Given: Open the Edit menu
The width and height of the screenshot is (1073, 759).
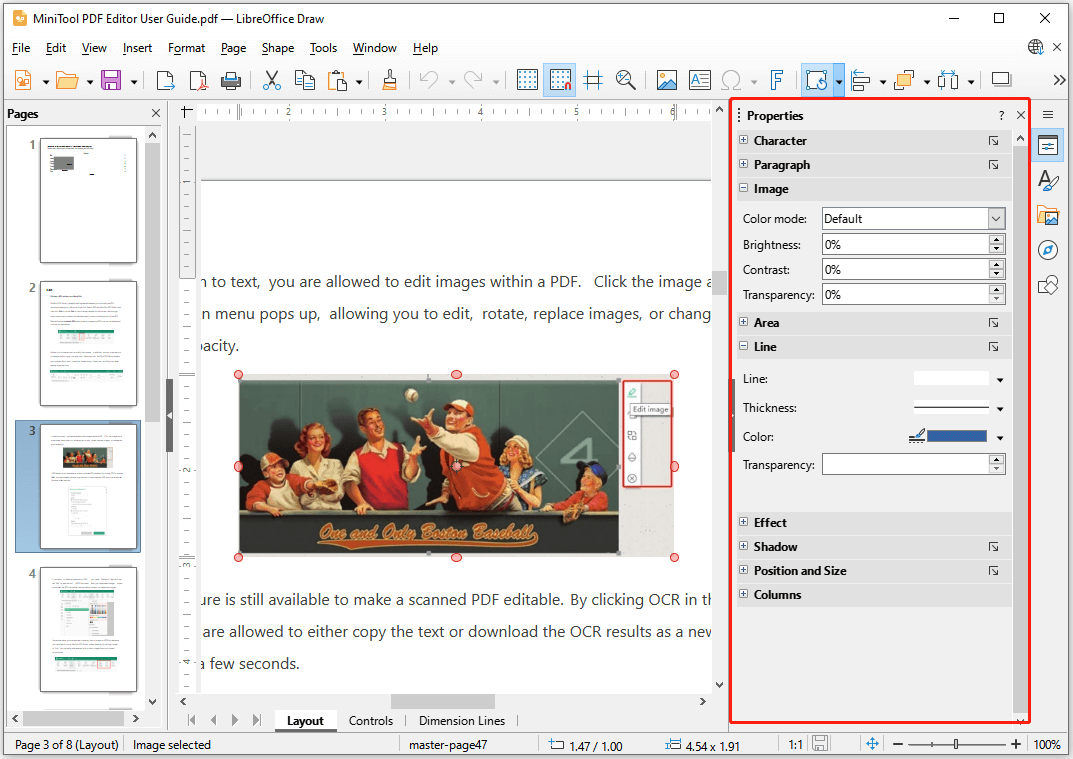Looking at the screenshot, I should 56,48.
